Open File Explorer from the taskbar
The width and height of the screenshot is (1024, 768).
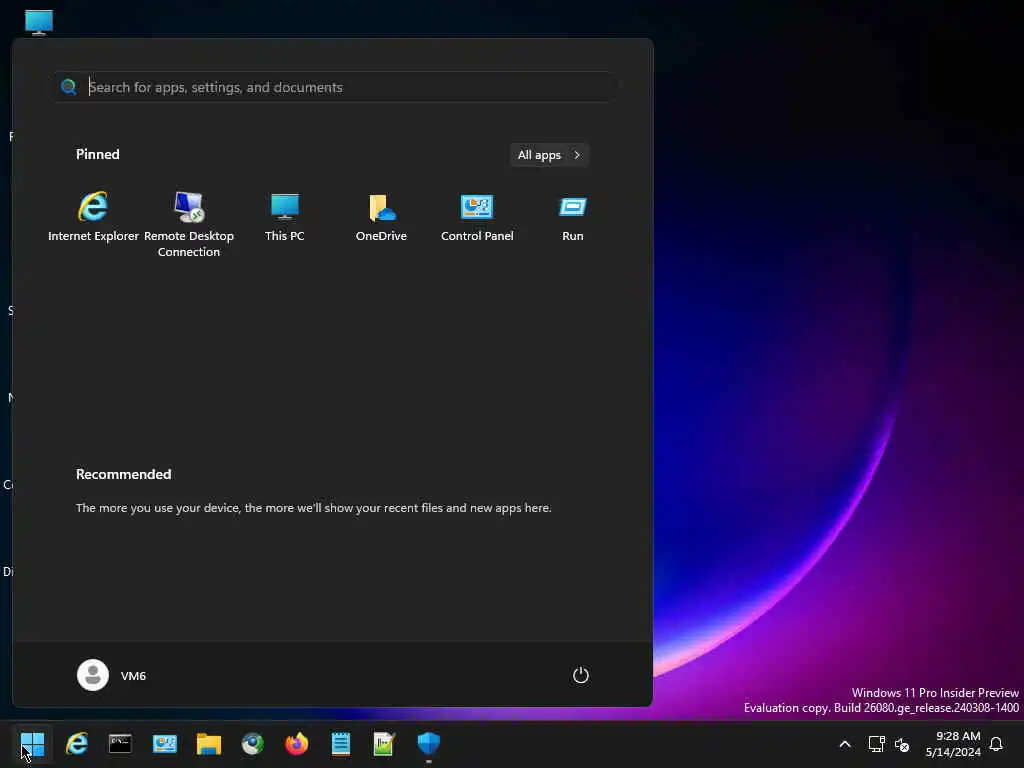coord(209,744)
